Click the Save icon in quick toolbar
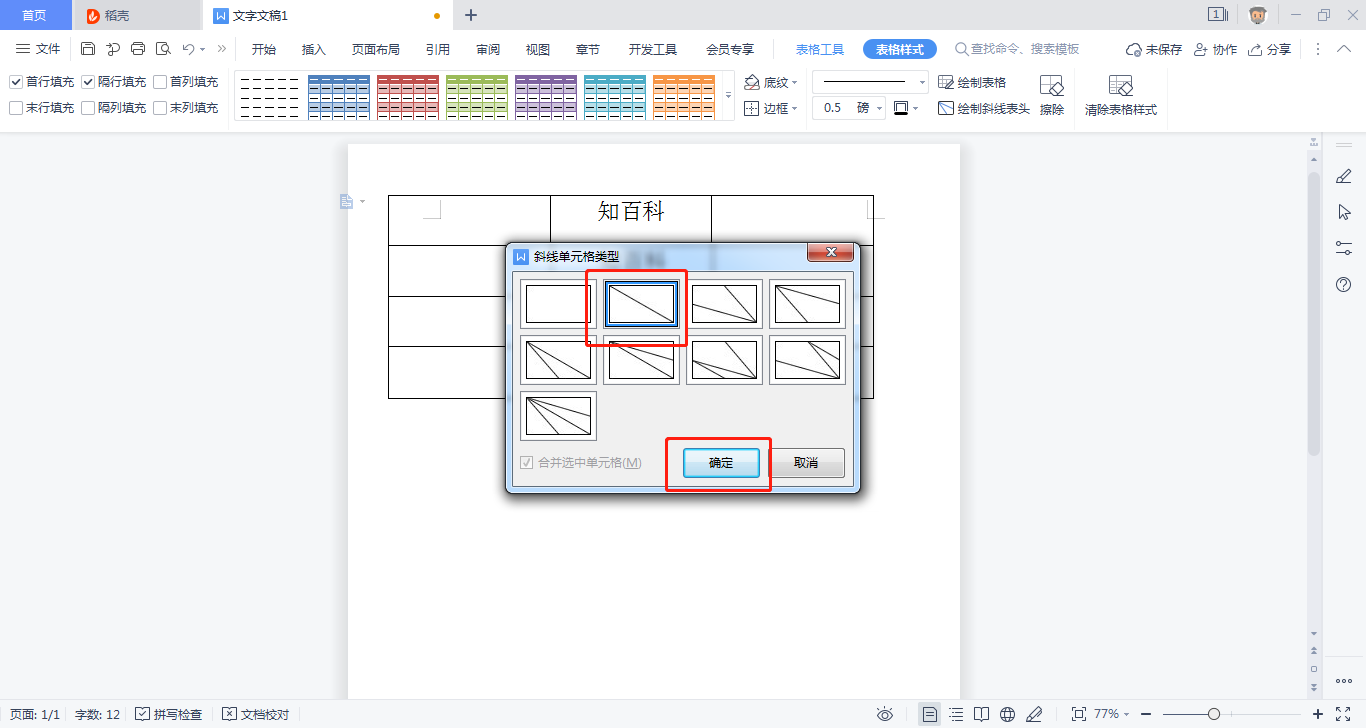Screen dimensions: 1366x728 point(88,49)
